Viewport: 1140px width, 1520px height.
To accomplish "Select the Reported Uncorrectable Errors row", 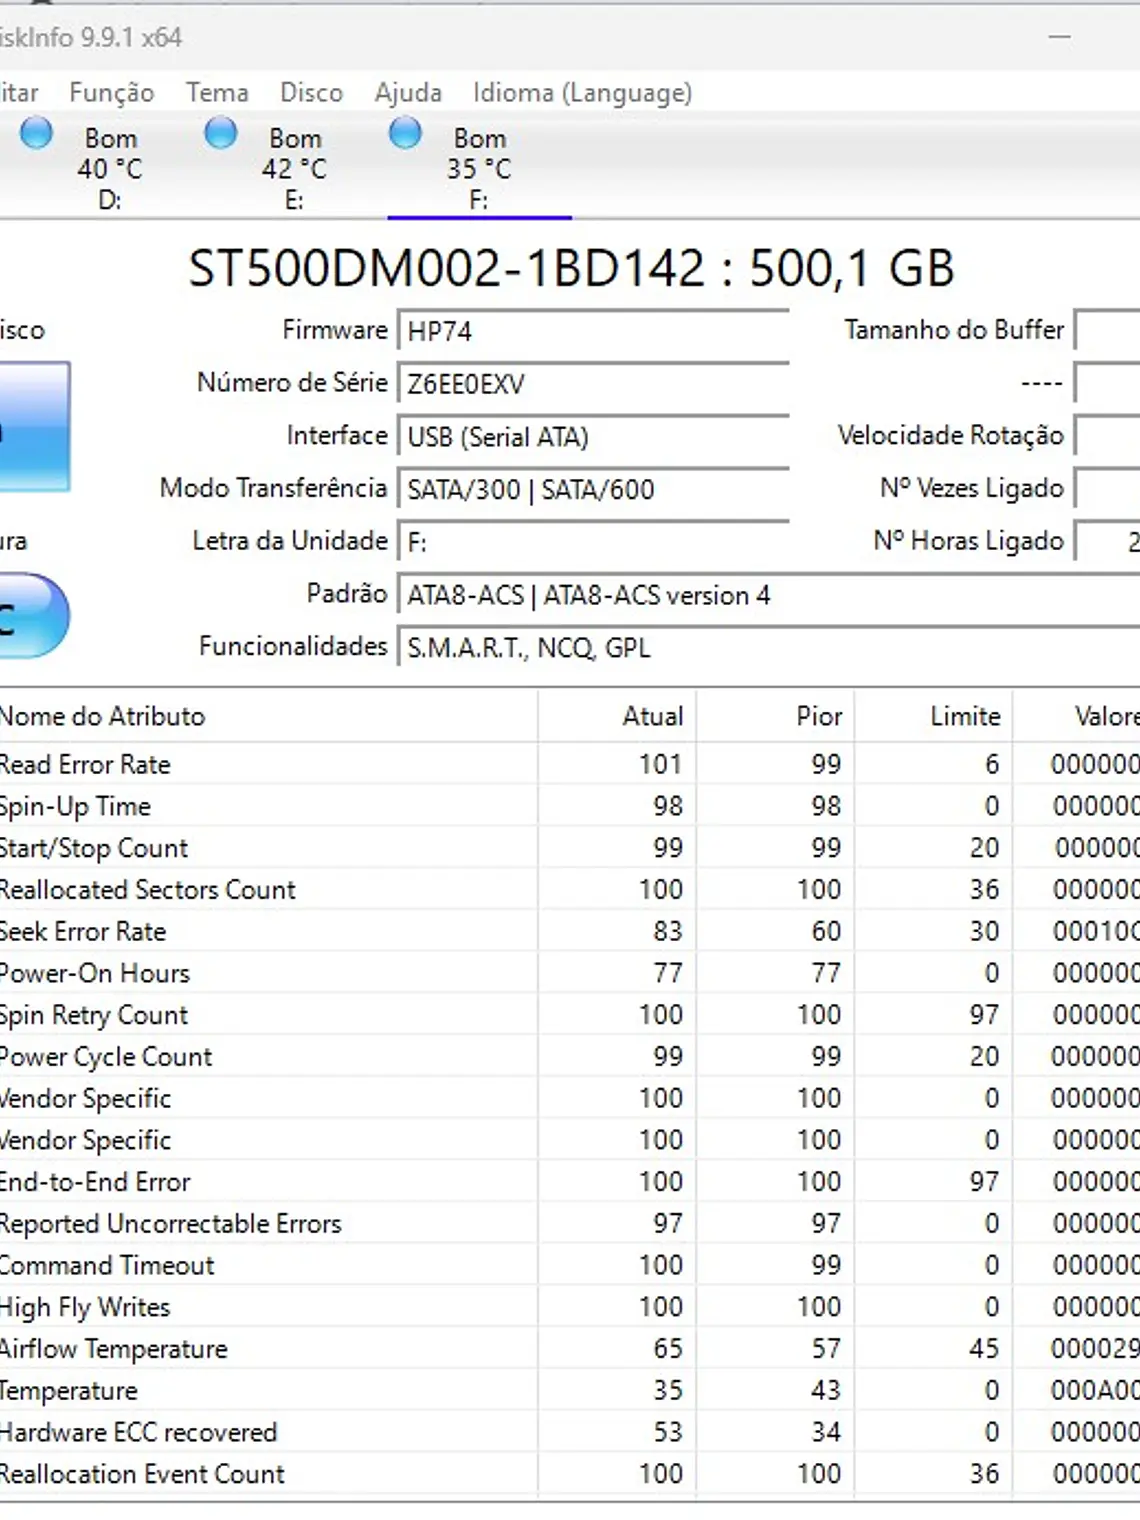I will click(x=570, y=1224).
